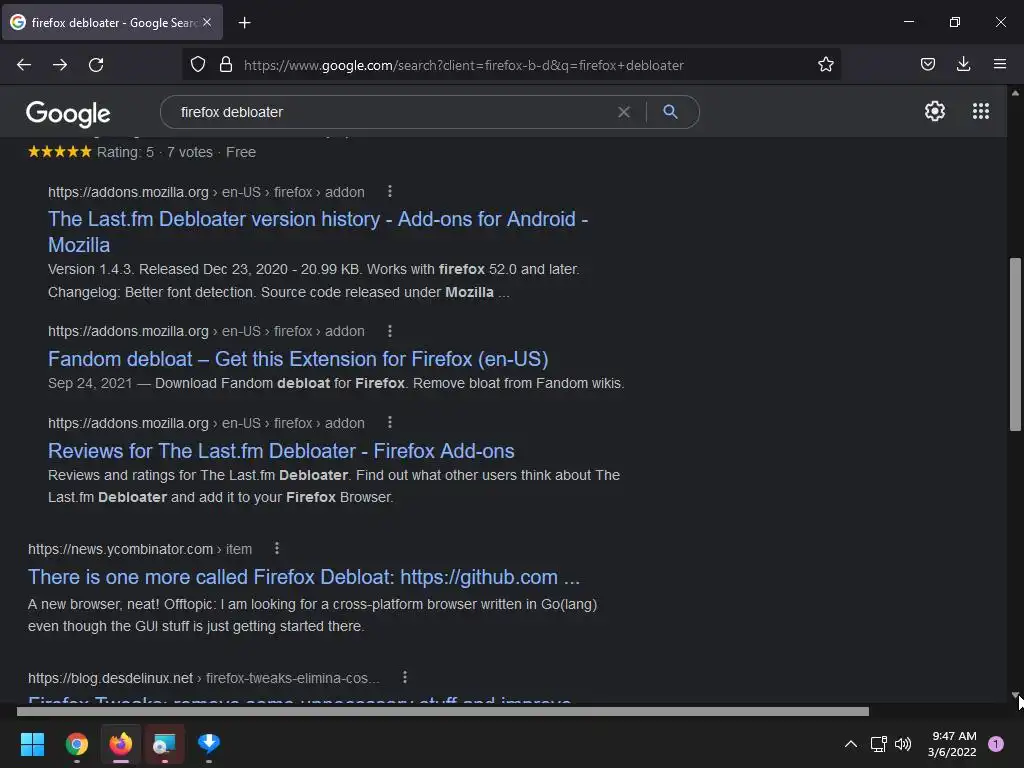
Task: Open network status in system tray
Action: pos(878,744)
